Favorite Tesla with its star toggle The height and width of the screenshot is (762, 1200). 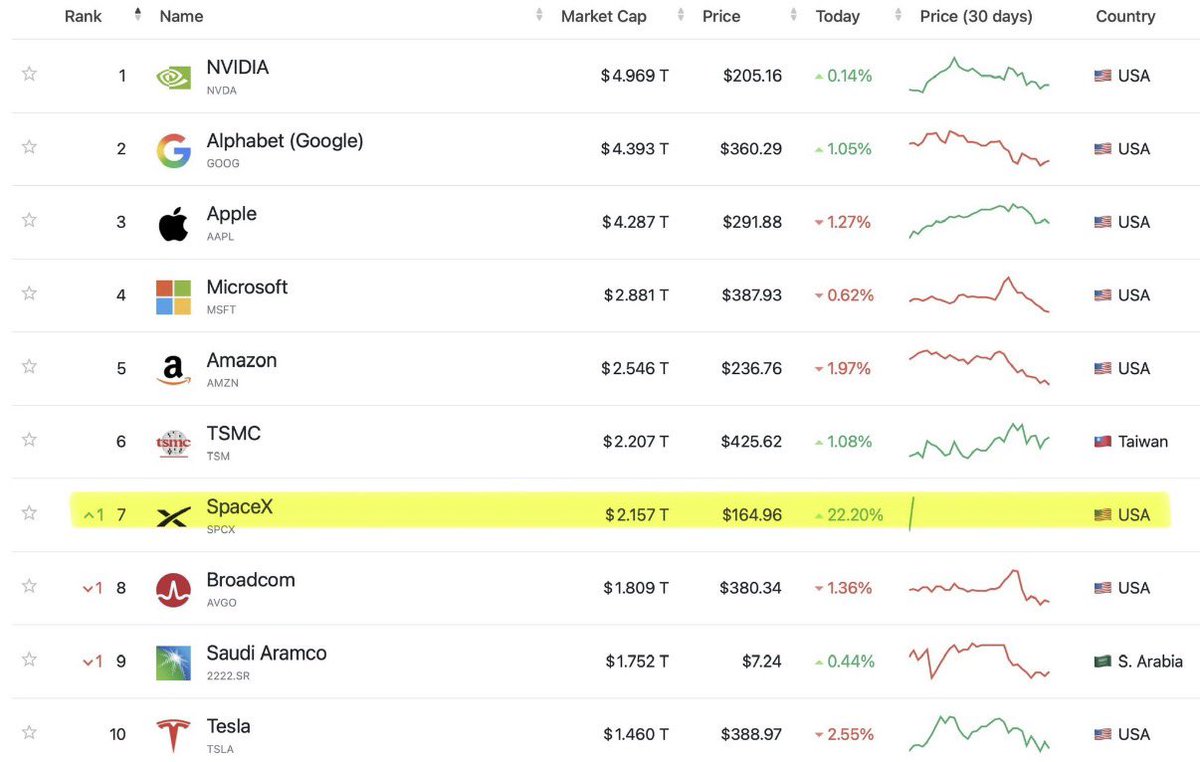(x=29, y=732)
